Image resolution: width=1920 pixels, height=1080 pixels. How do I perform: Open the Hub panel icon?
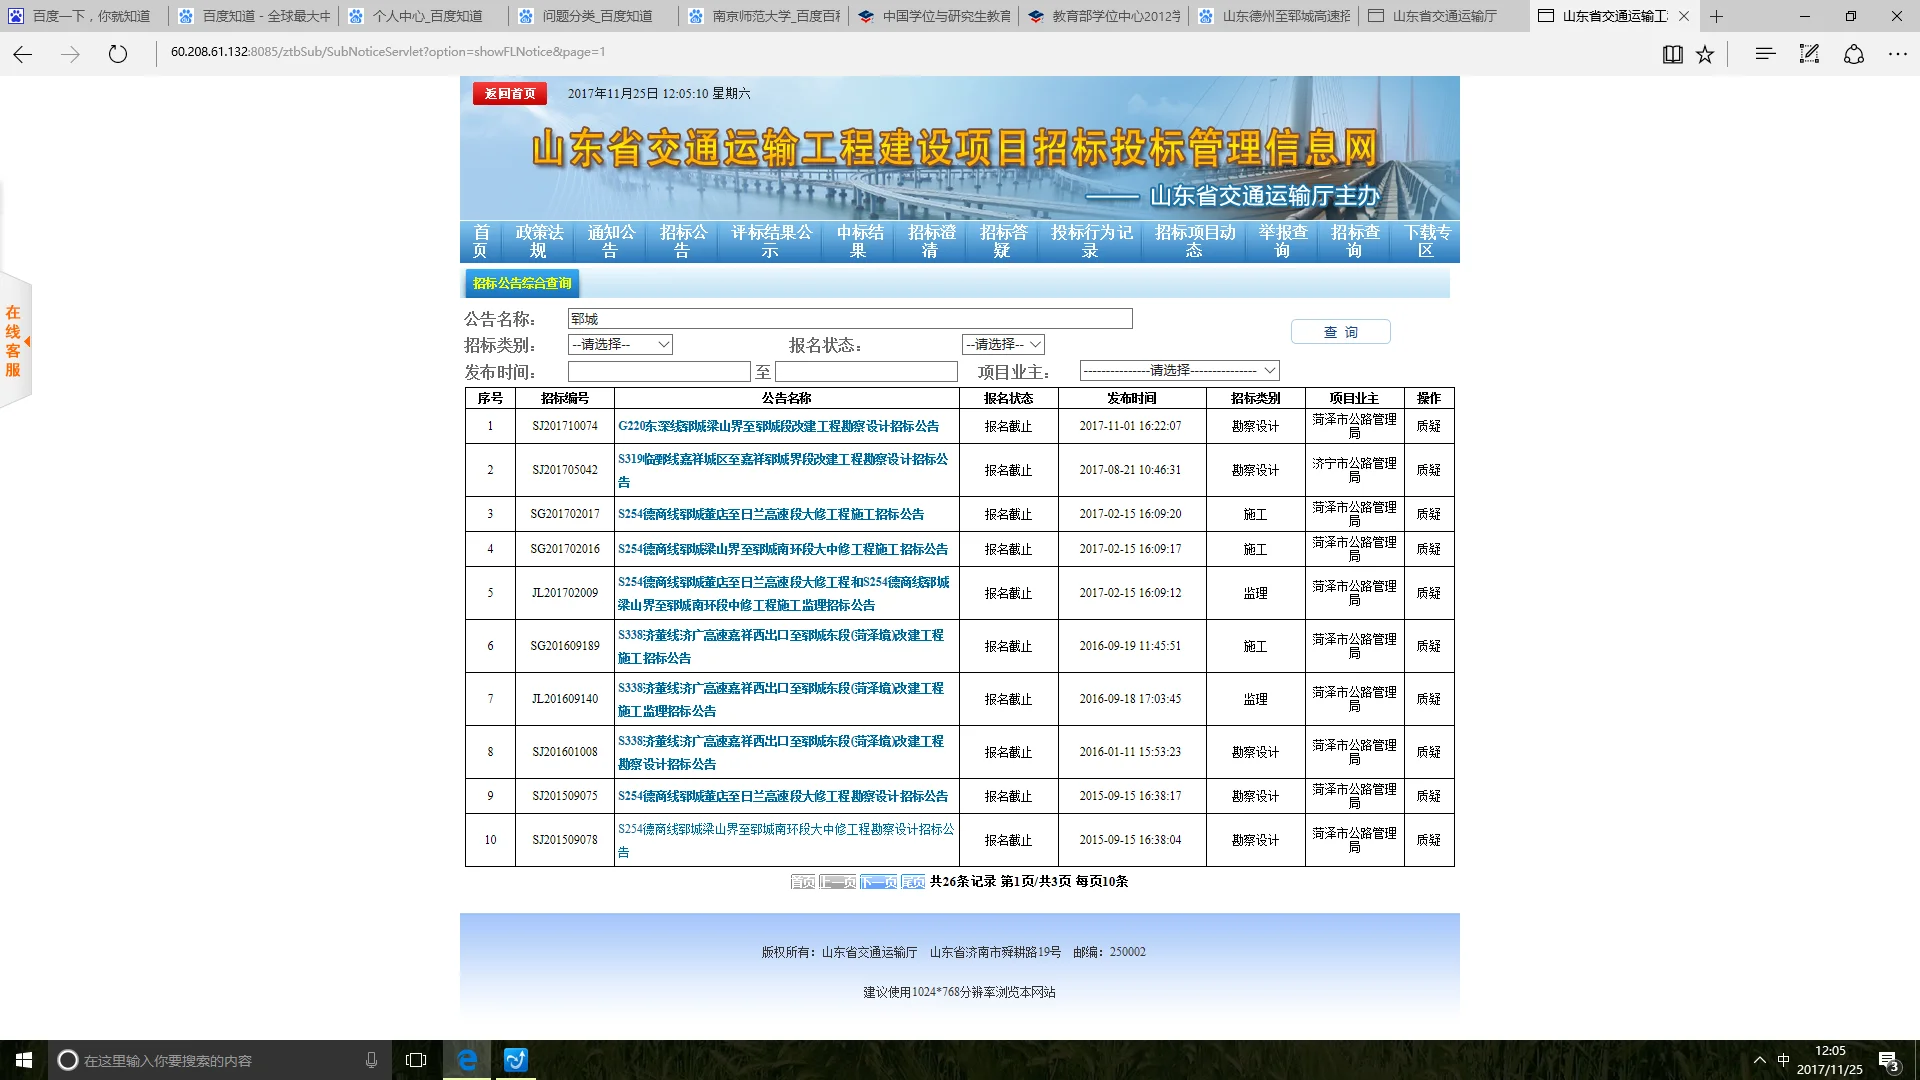point(1763,54)
